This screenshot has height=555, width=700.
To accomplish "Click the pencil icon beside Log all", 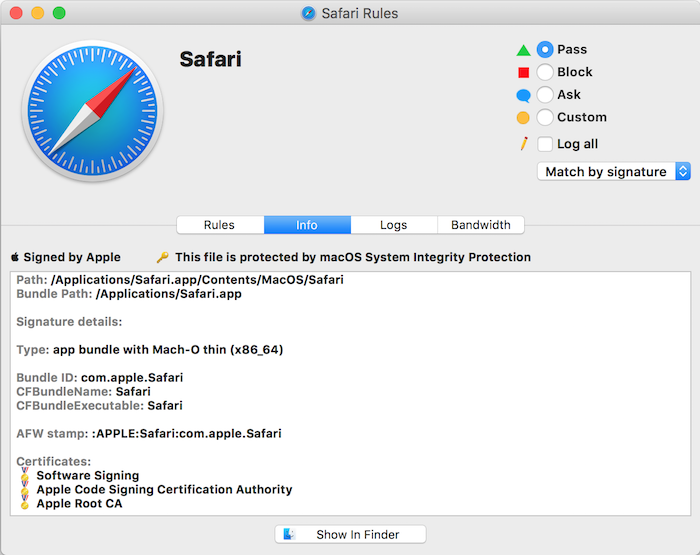I will coord(524,144).
